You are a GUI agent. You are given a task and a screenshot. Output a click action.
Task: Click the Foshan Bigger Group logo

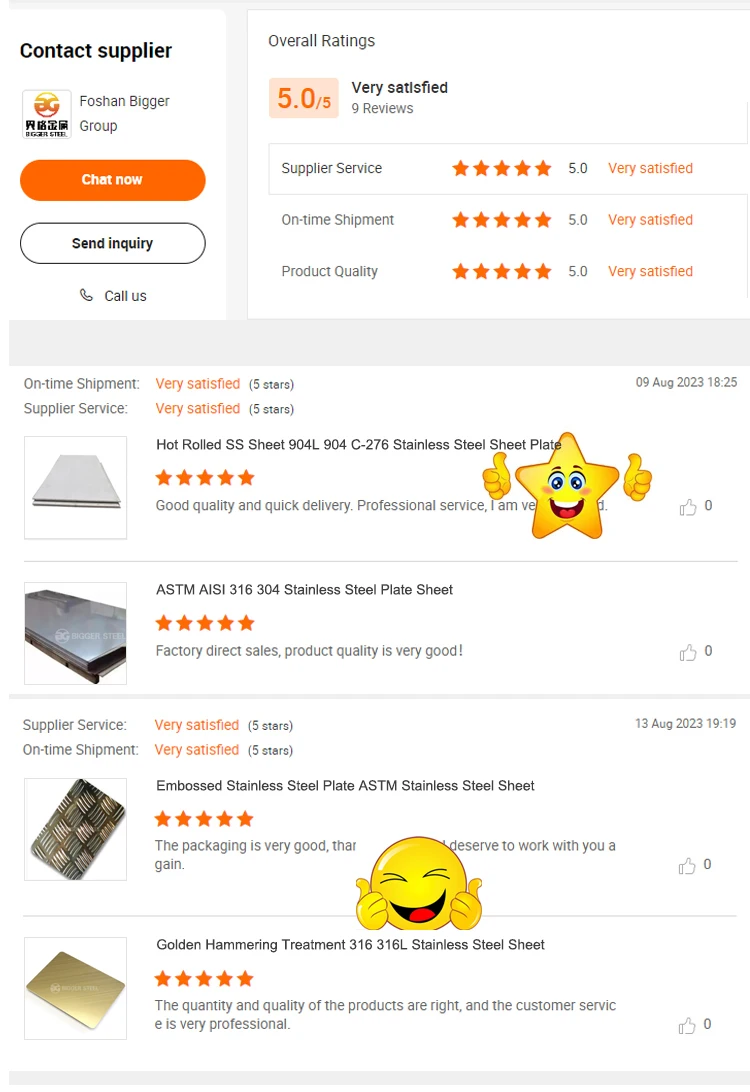47,114
